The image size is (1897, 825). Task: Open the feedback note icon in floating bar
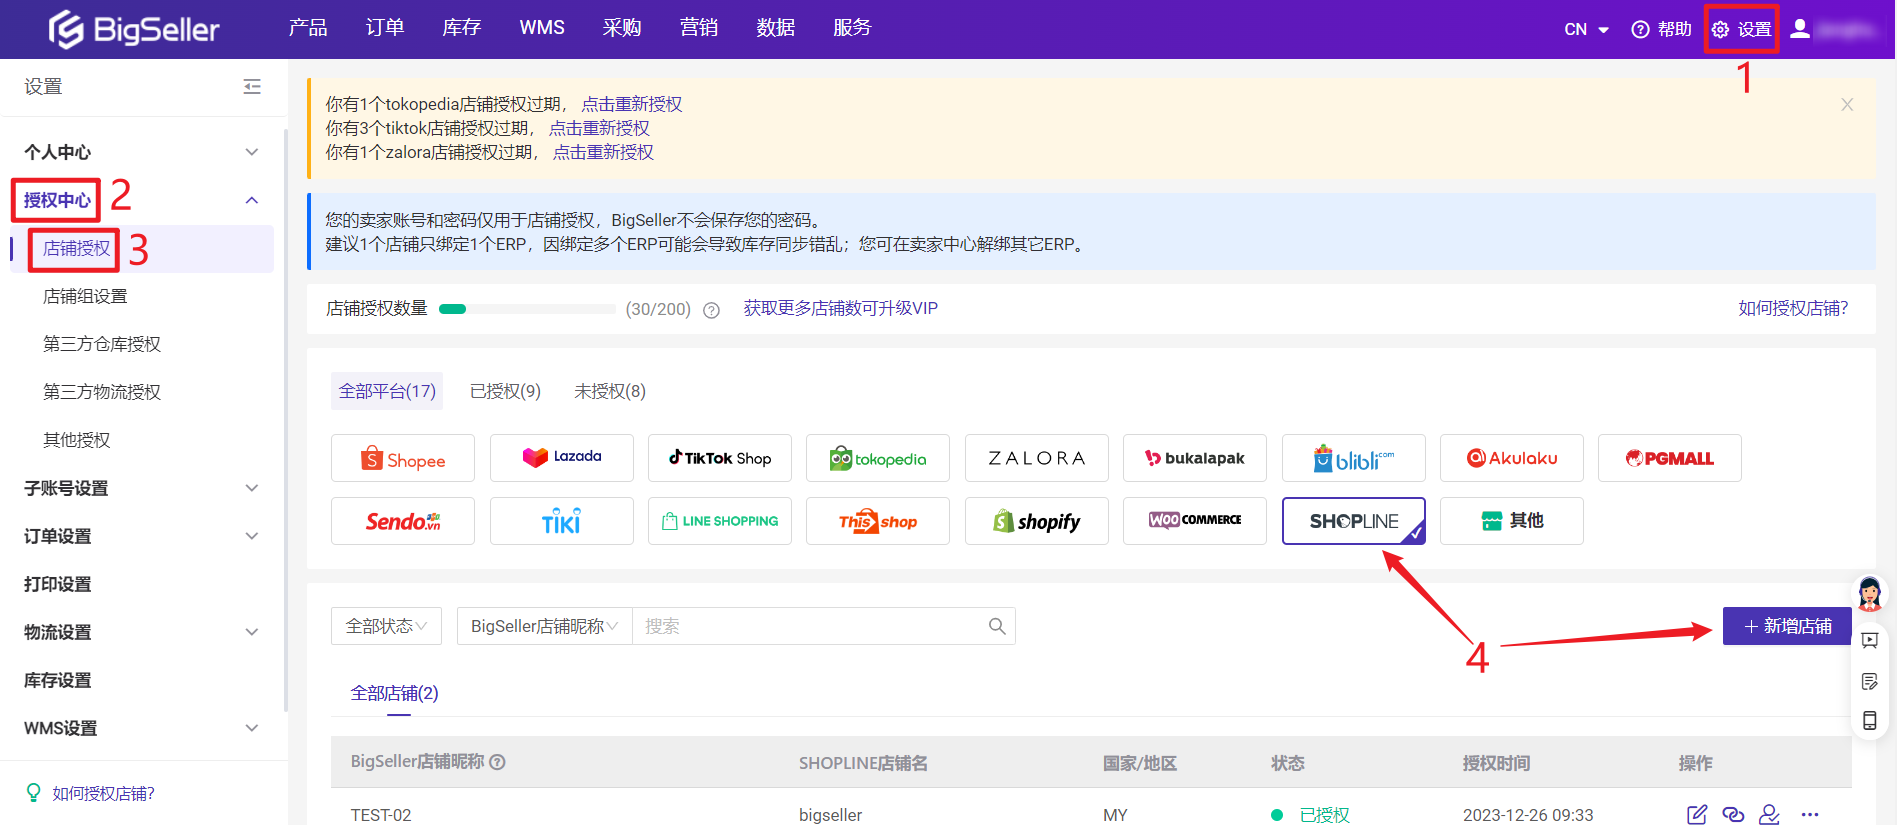click(1870, 681)
